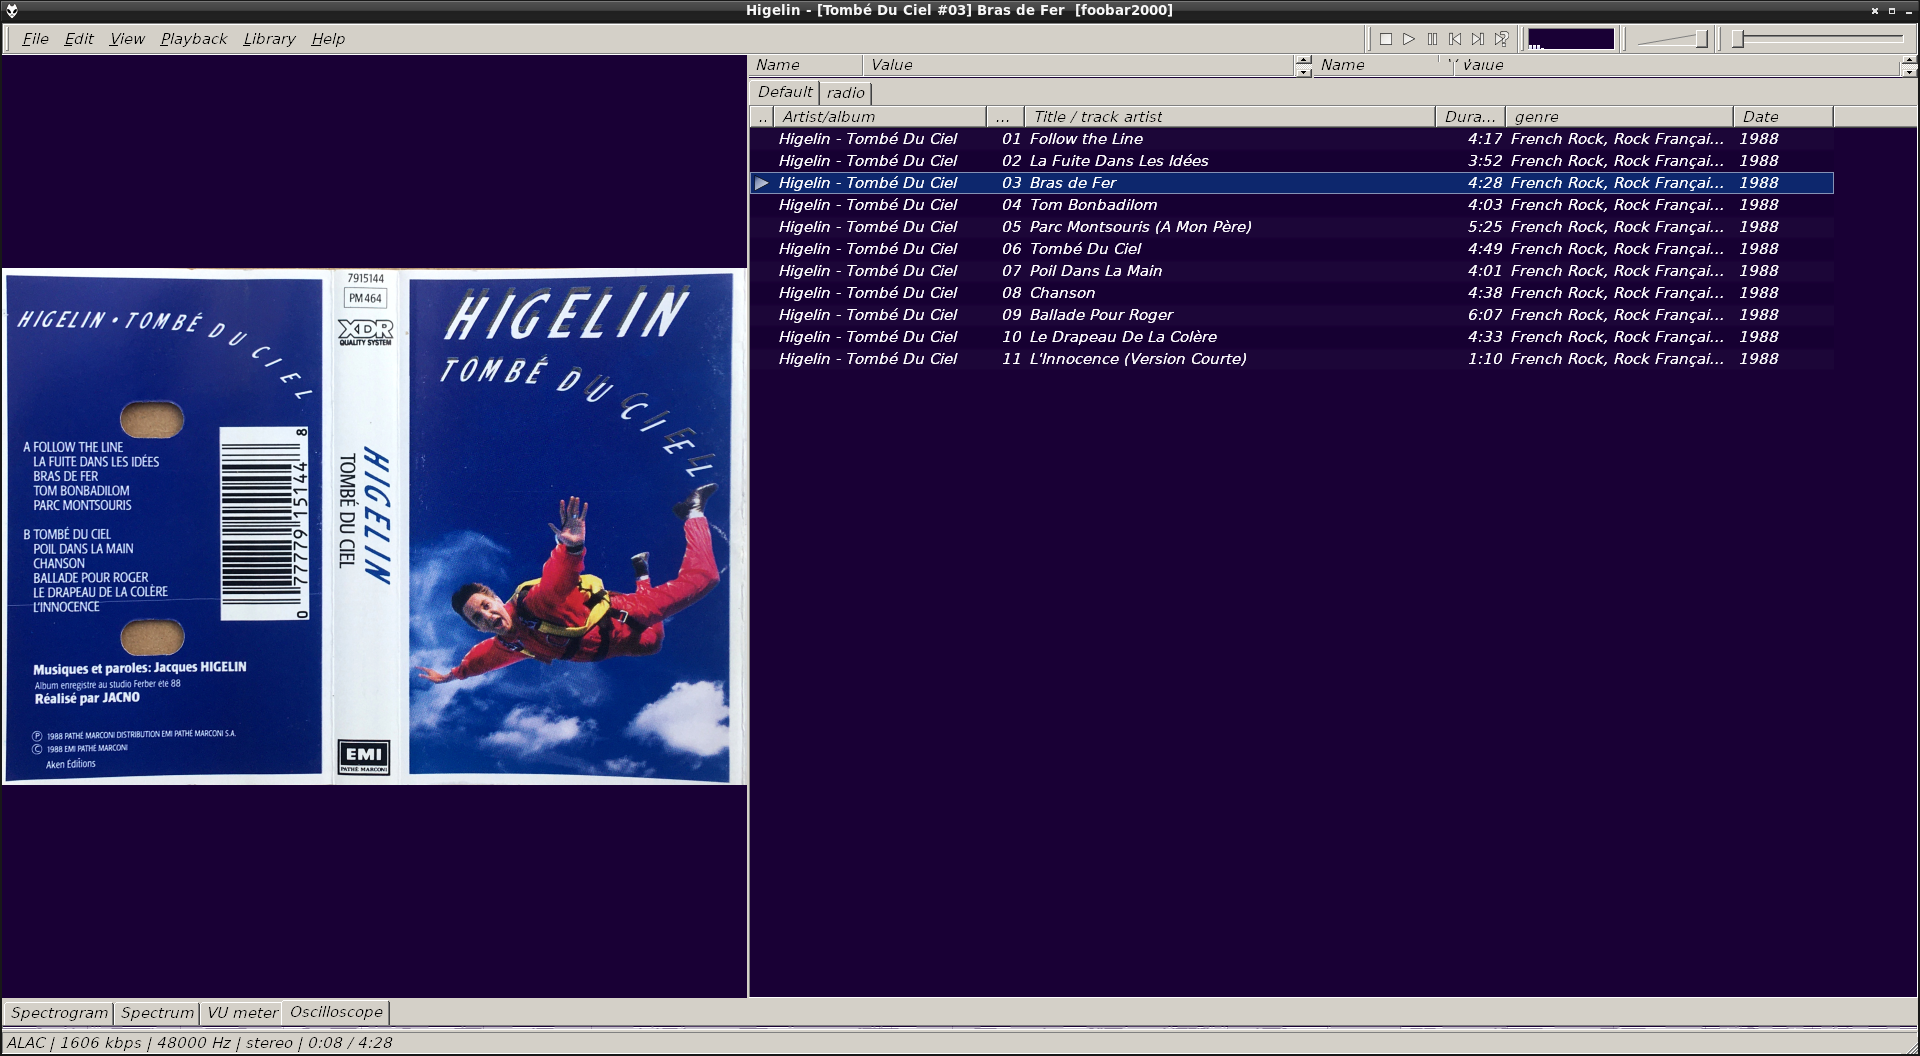Play a random track
This screenshot has height=1056, width=1920.
pos(1501,39)
